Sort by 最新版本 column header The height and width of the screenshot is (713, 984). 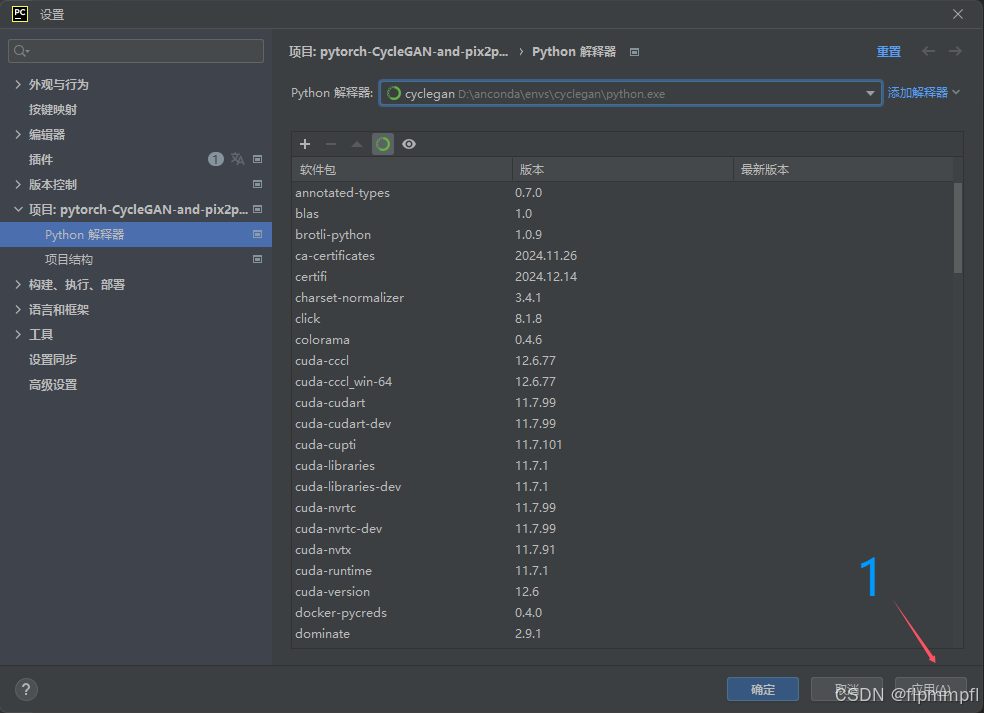pyautogui.click(x=843, y=169)
